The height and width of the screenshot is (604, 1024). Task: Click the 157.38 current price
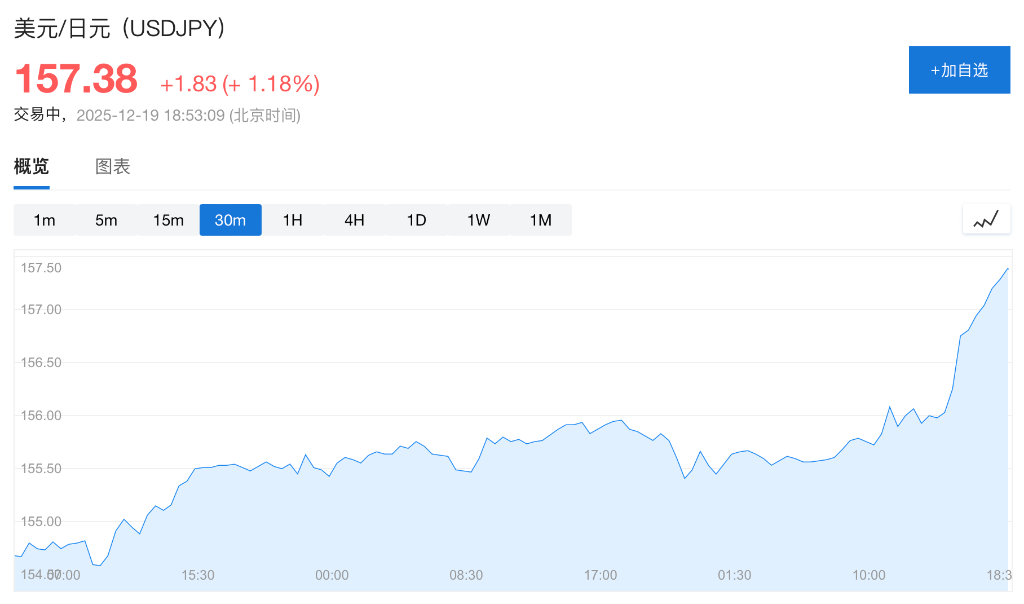[x=75, y=79]
